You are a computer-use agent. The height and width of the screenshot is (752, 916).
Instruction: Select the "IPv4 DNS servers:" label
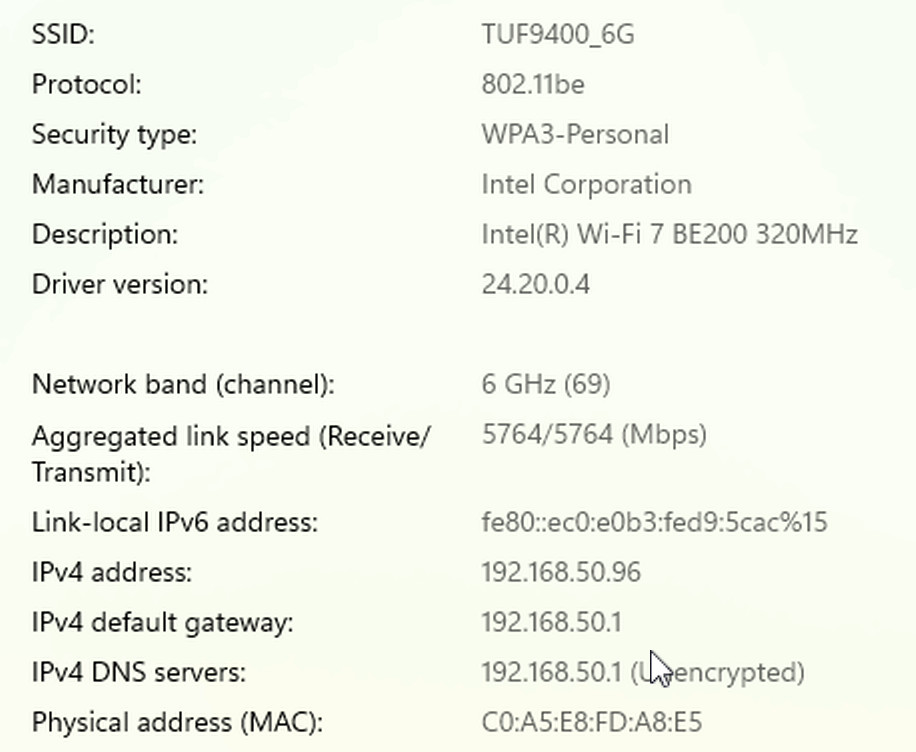point(138,672)
